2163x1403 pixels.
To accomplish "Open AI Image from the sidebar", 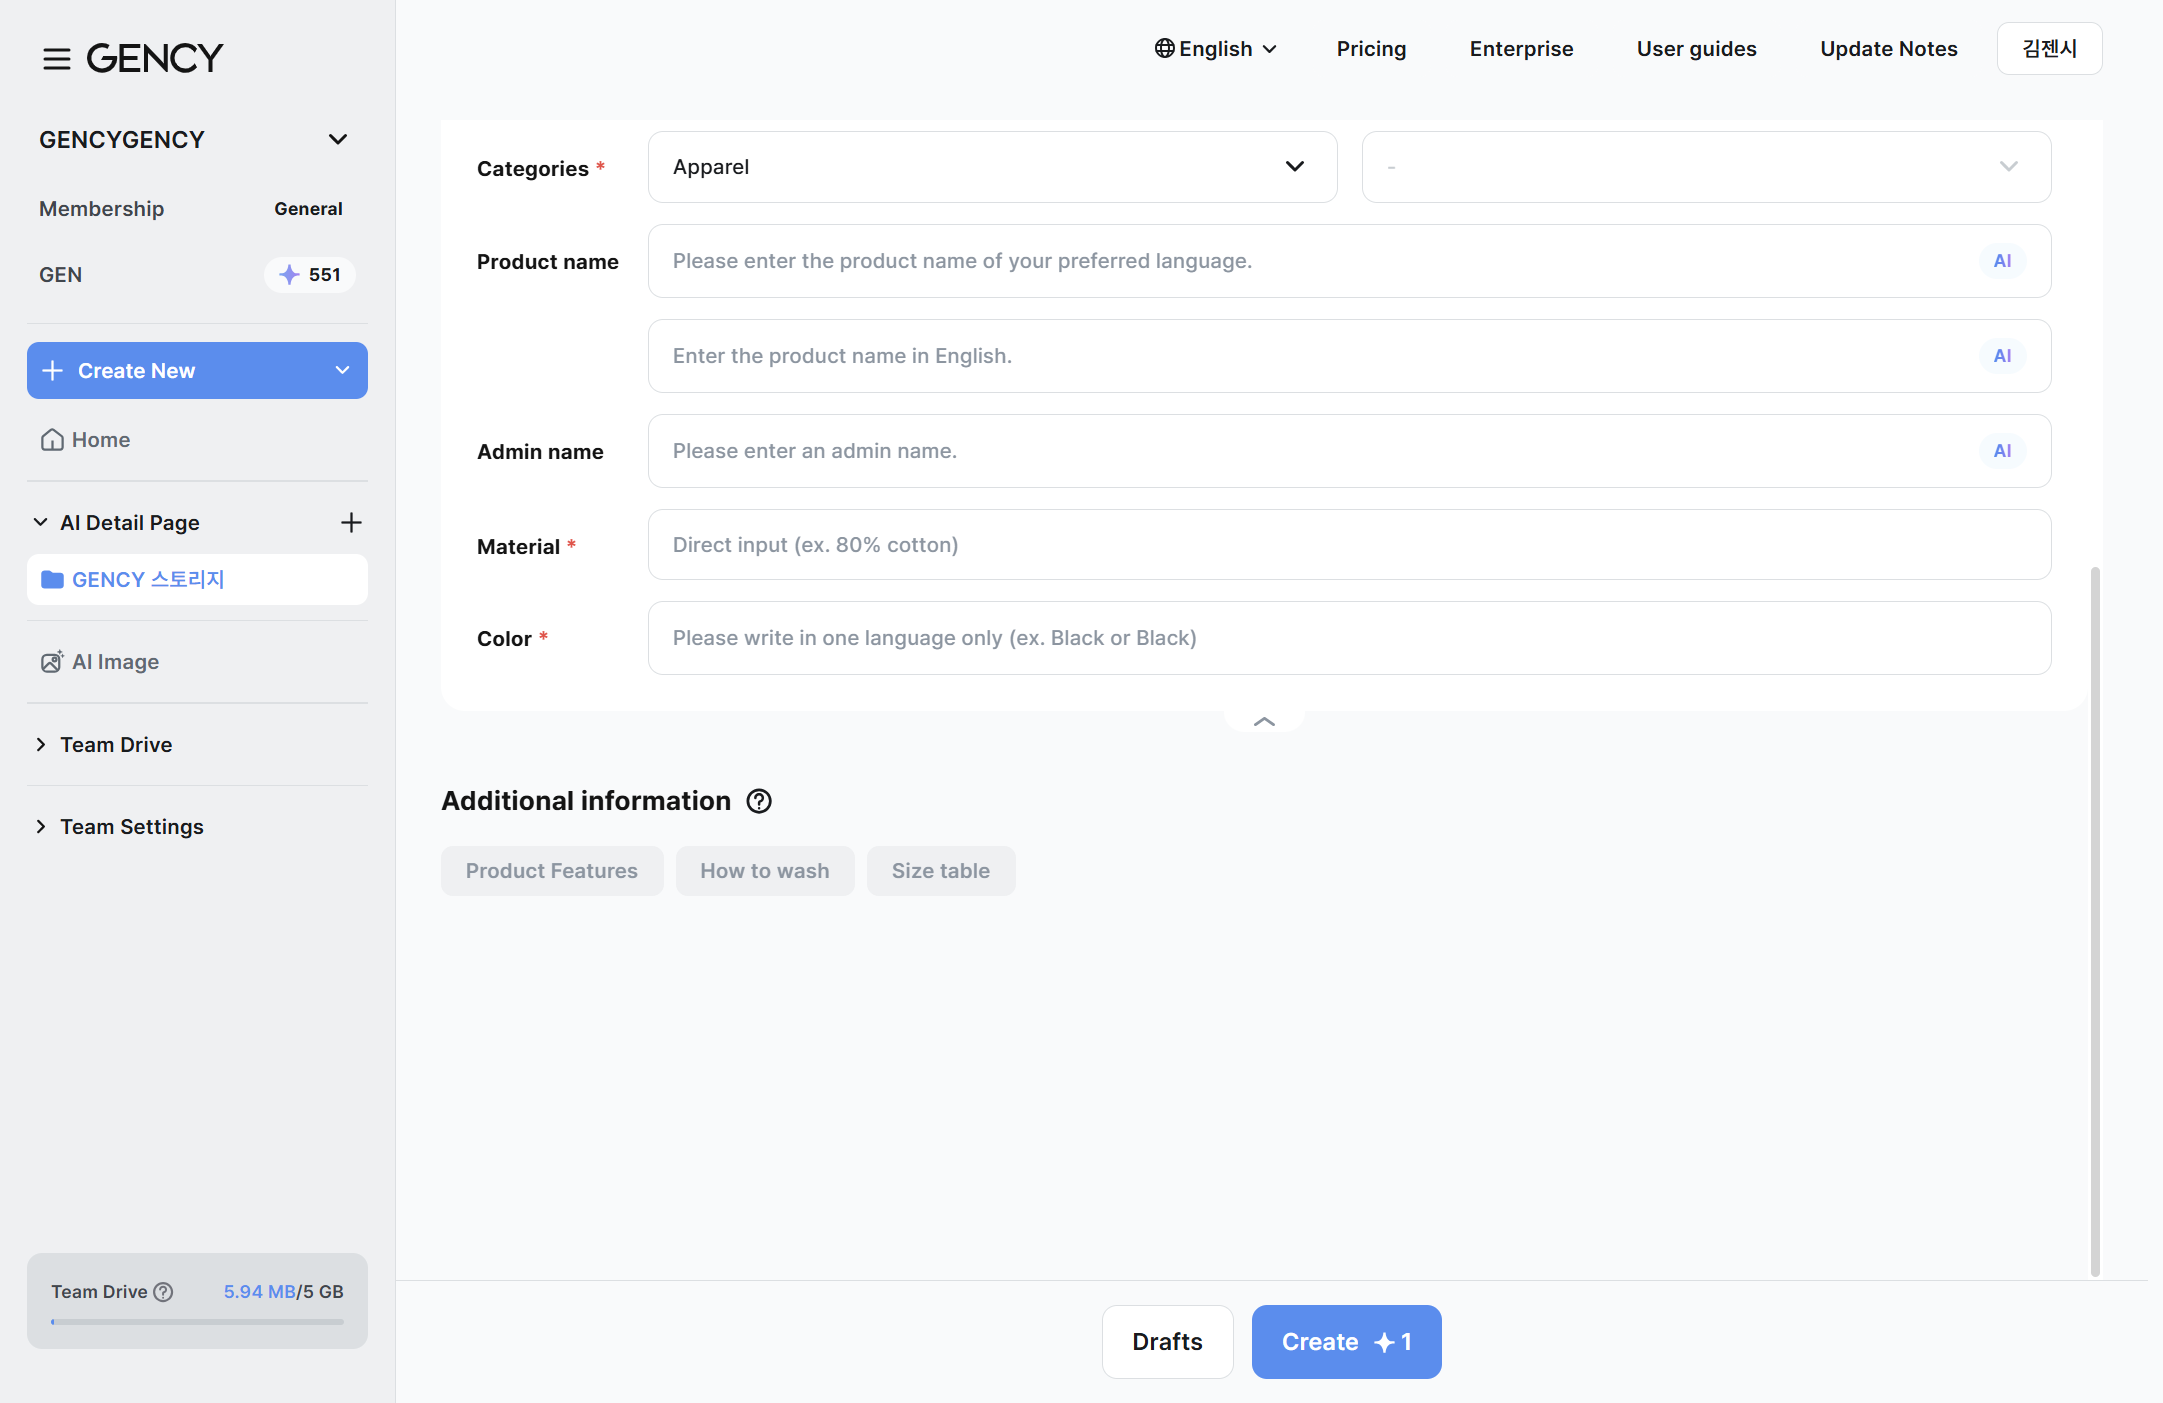I will 100,662.
